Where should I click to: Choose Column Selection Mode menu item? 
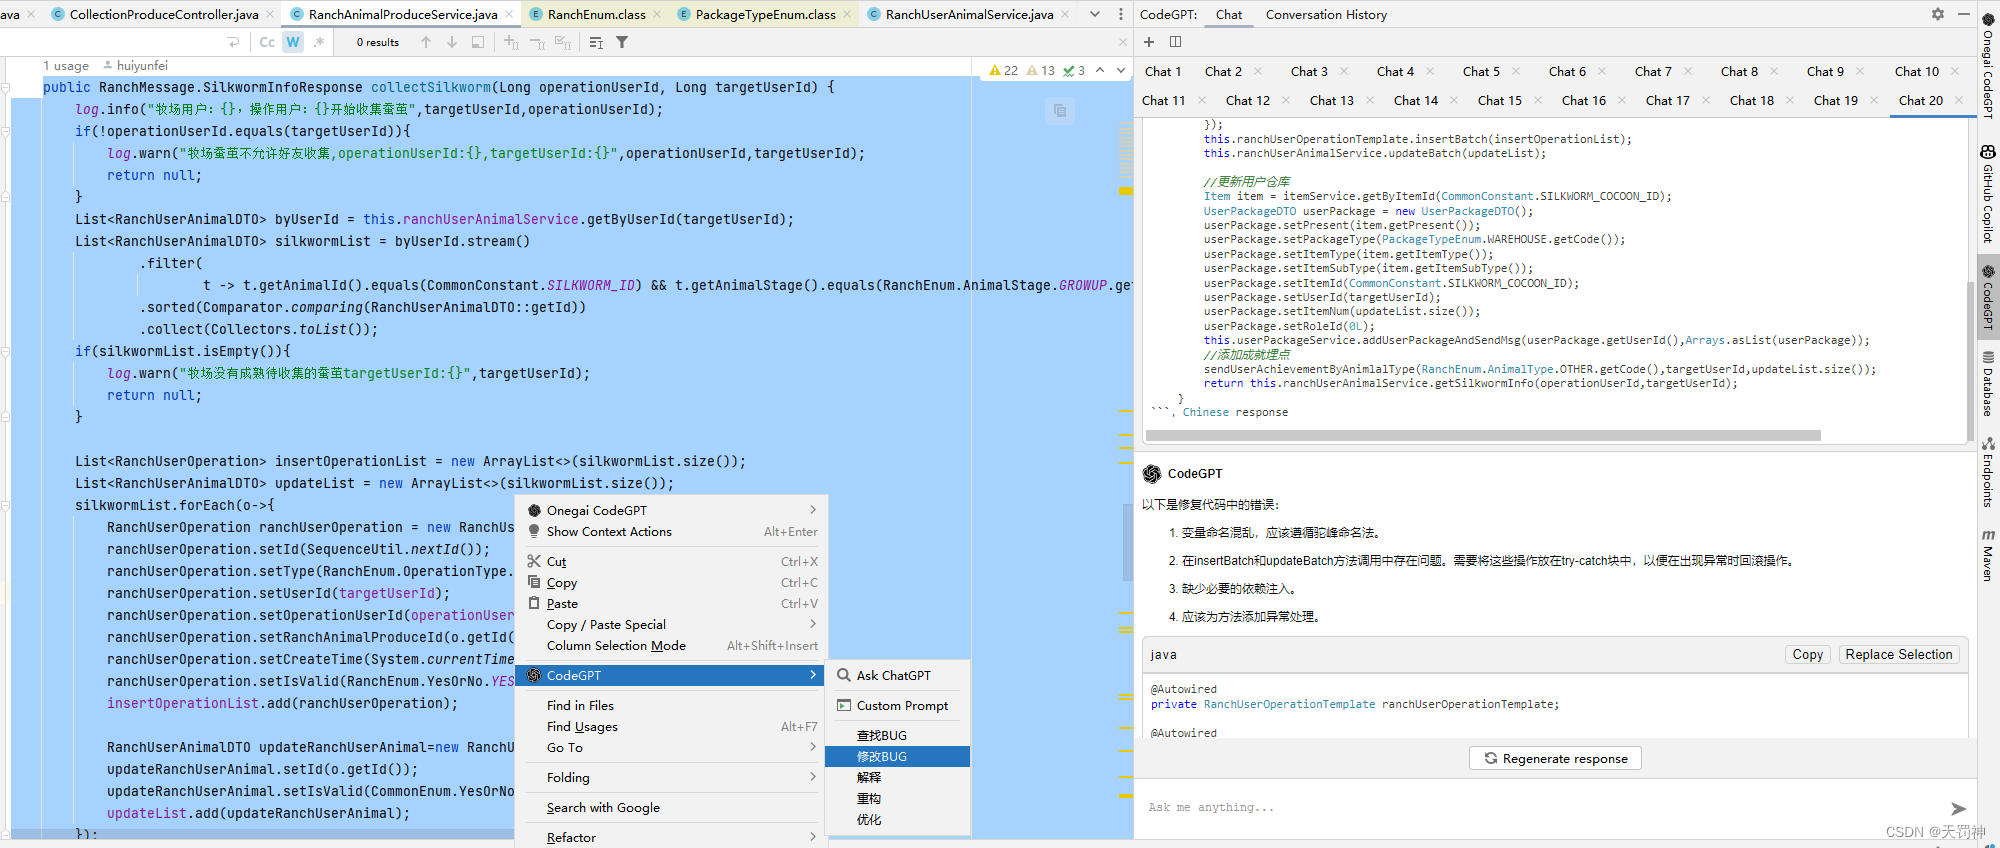click(672, 645)
